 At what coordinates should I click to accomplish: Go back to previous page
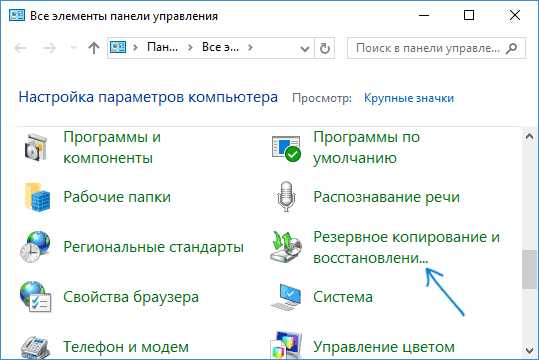(21, 48)
